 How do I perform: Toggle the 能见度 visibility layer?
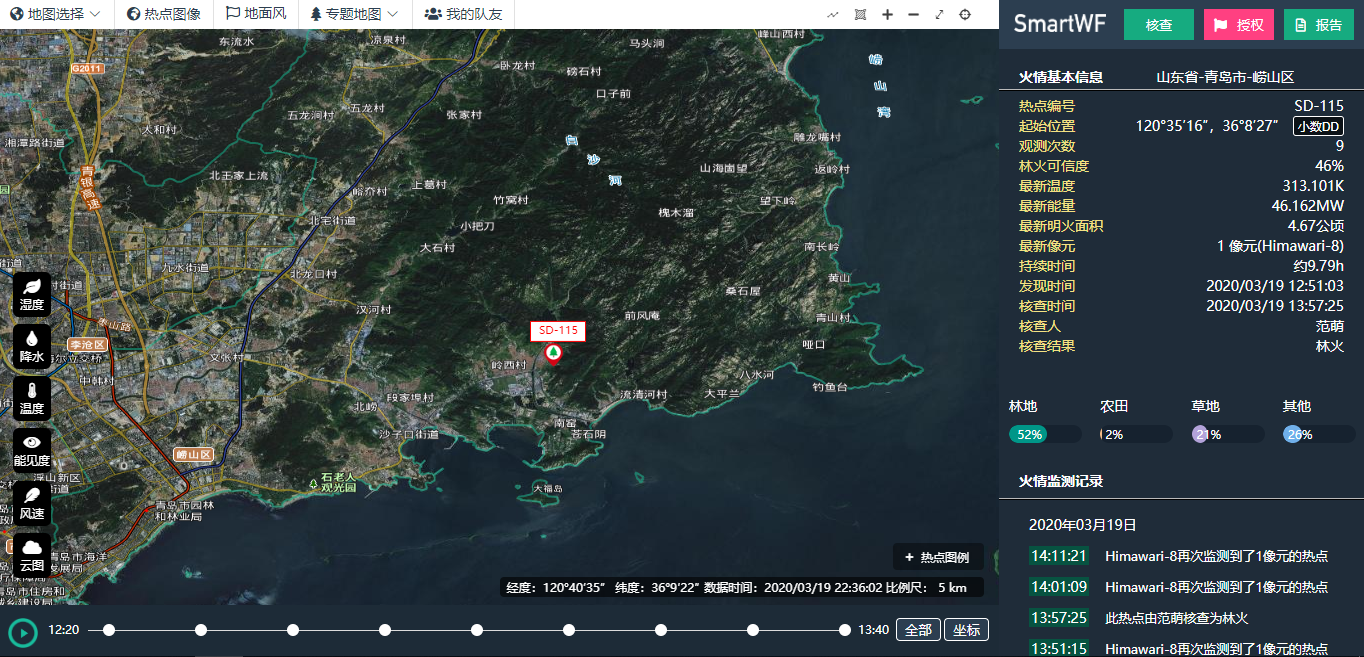[32, 450]
